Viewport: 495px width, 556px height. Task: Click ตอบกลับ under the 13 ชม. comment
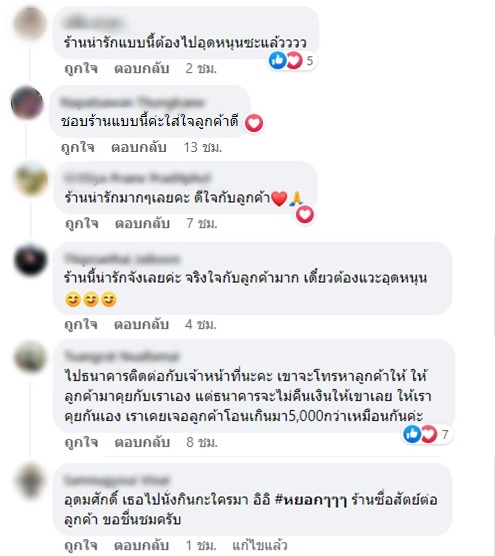coord(139,147)
